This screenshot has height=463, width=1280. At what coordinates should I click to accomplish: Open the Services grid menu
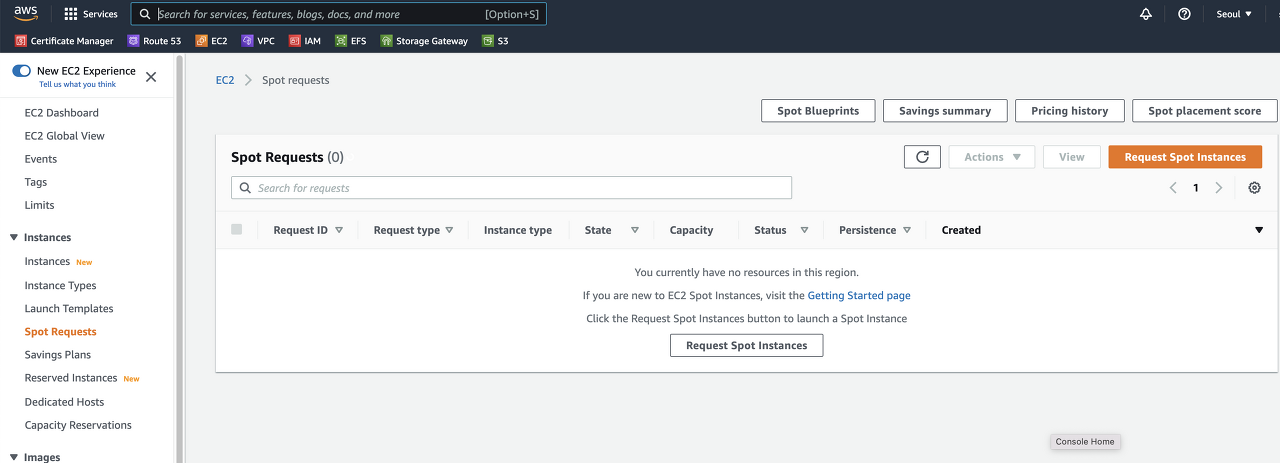[91, 14]
